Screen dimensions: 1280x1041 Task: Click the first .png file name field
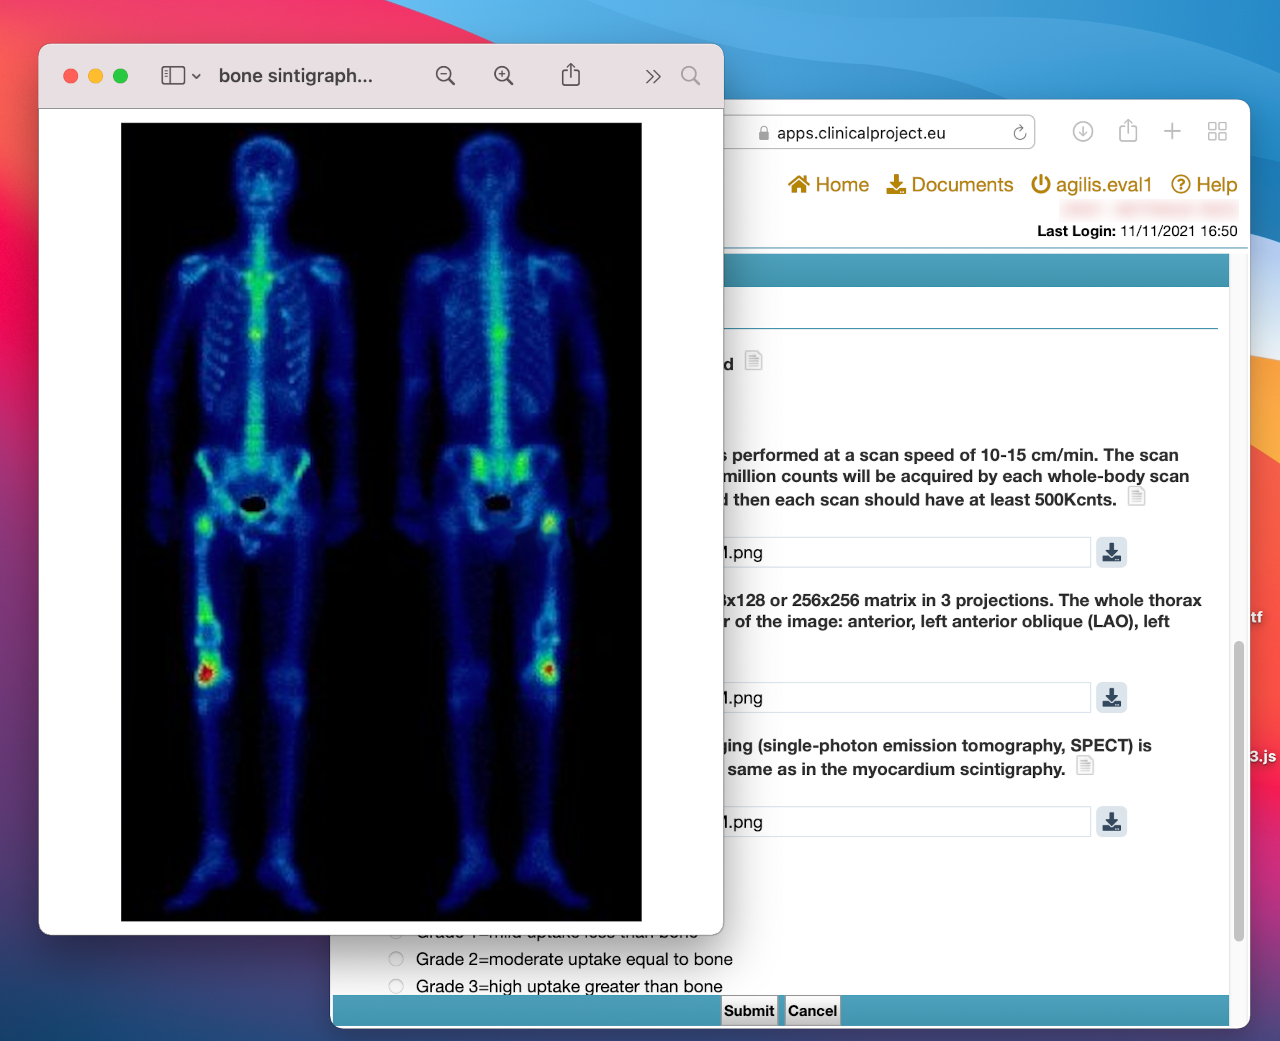point(906,552)
